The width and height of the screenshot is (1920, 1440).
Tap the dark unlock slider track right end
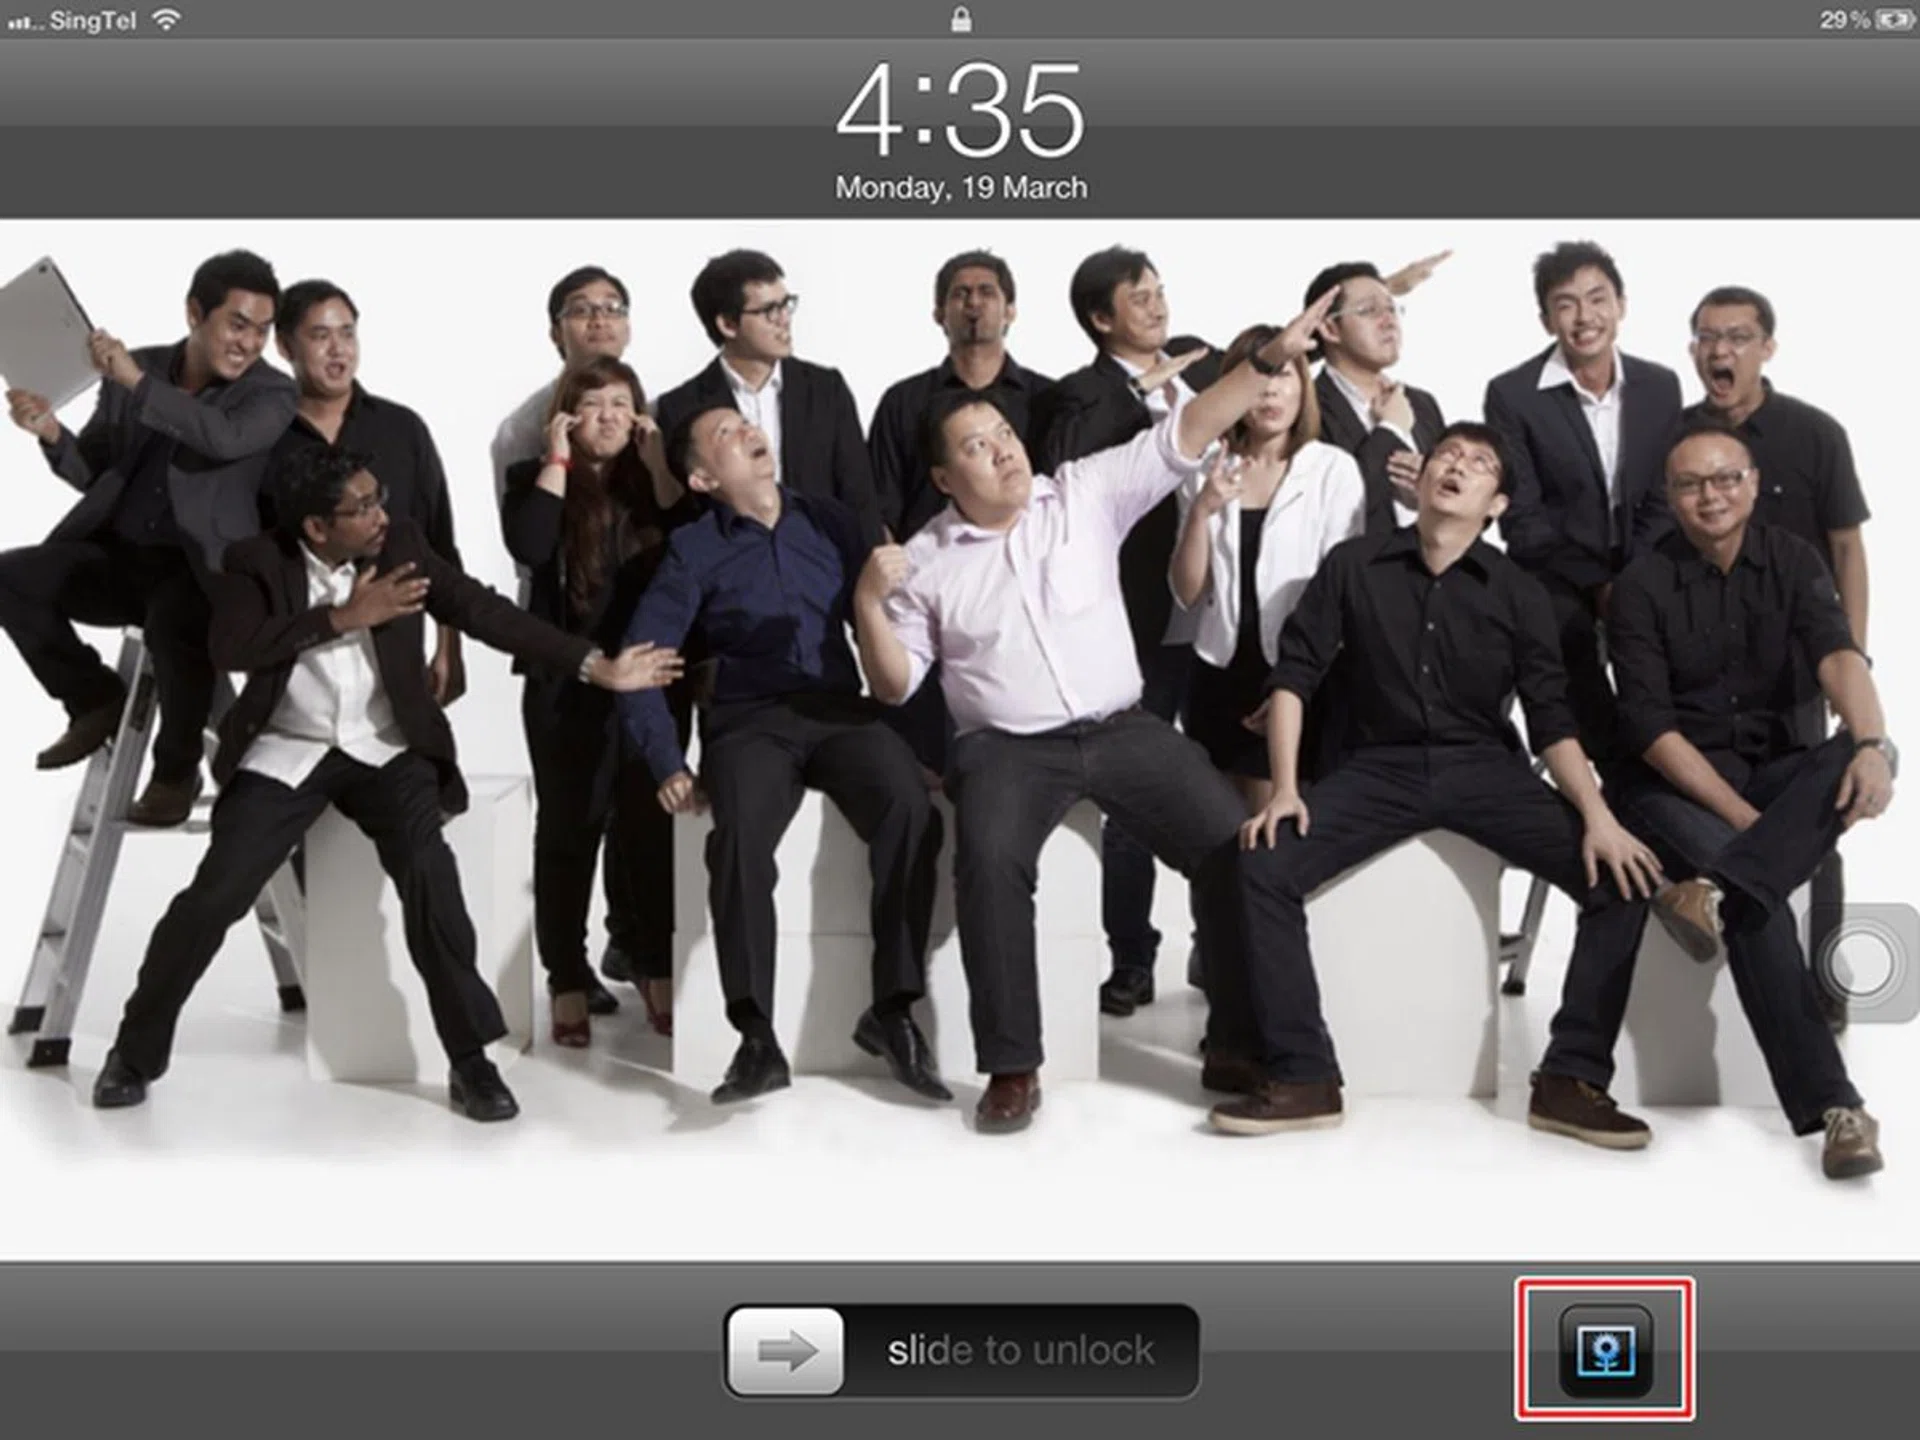click(x=1180, y=1351)
